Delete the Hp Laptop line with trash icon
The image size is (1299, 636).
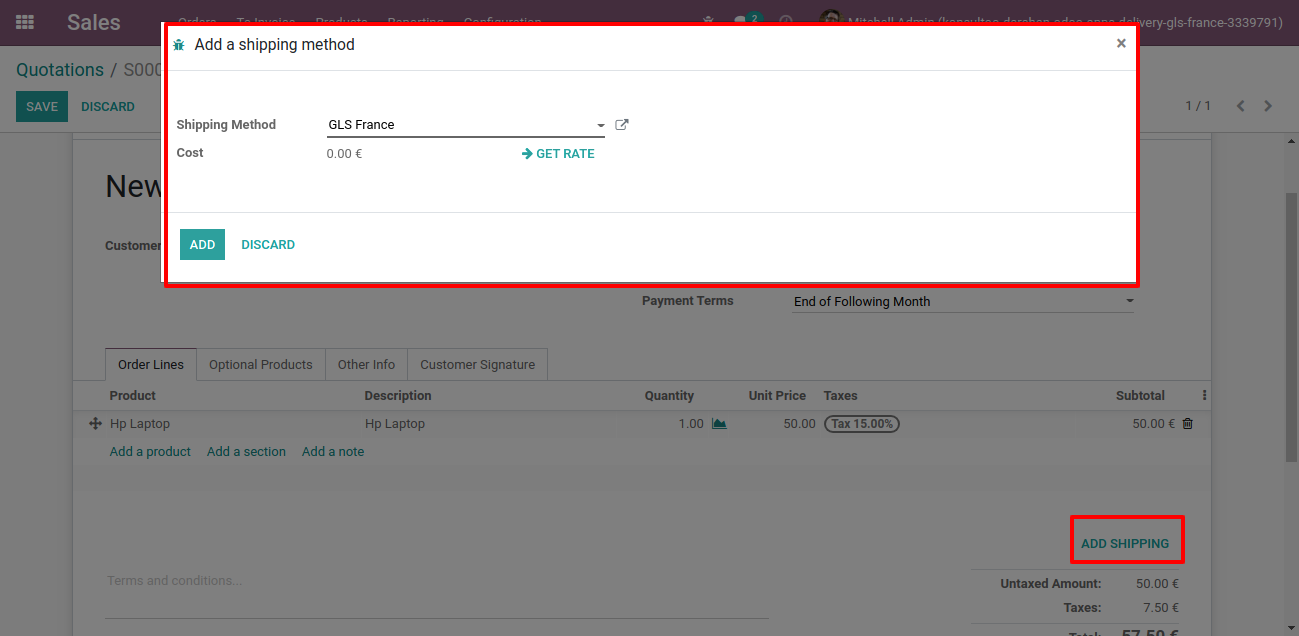tap(1188, 424)
